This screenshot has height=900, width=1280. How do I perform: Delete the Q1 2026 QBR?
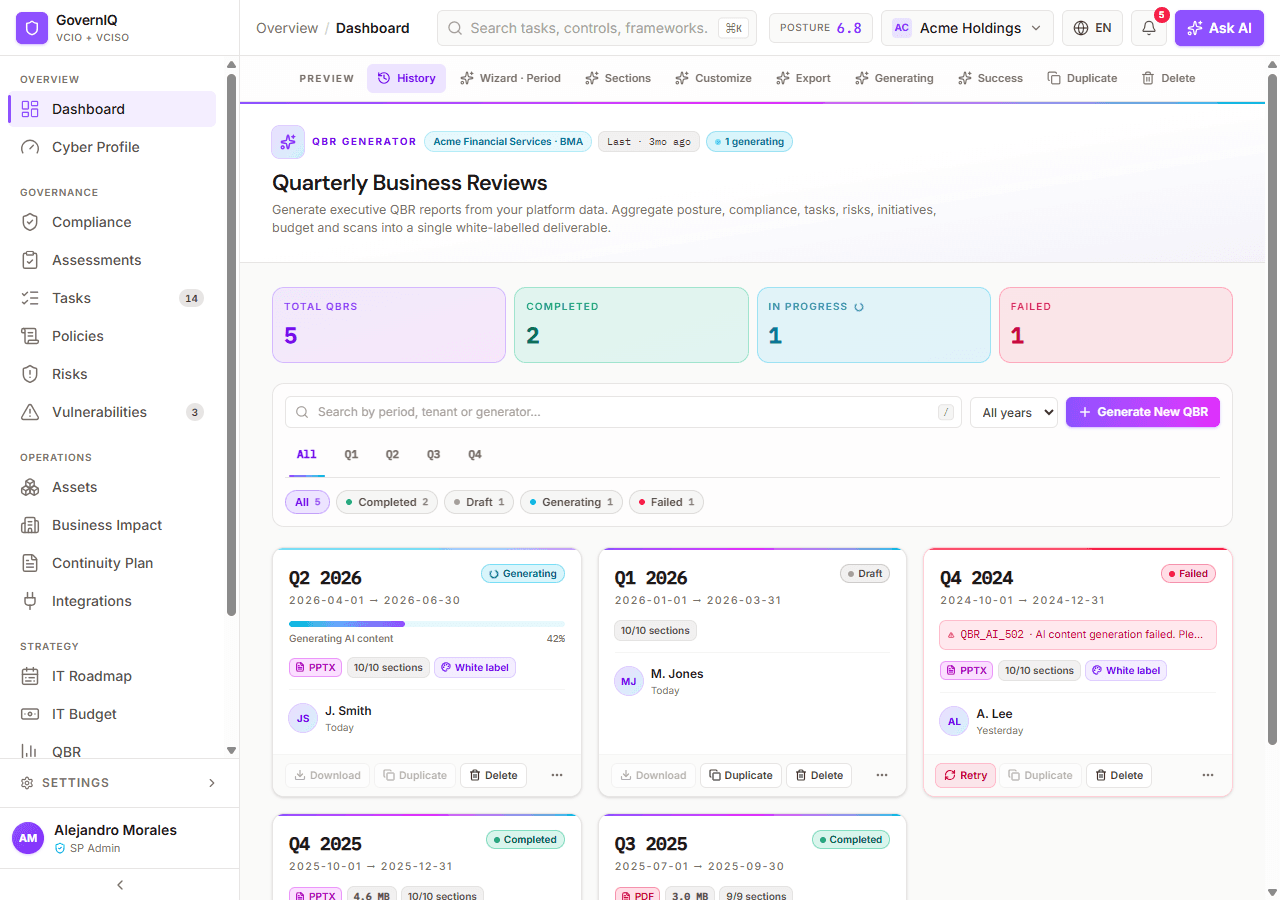(819, 775)
